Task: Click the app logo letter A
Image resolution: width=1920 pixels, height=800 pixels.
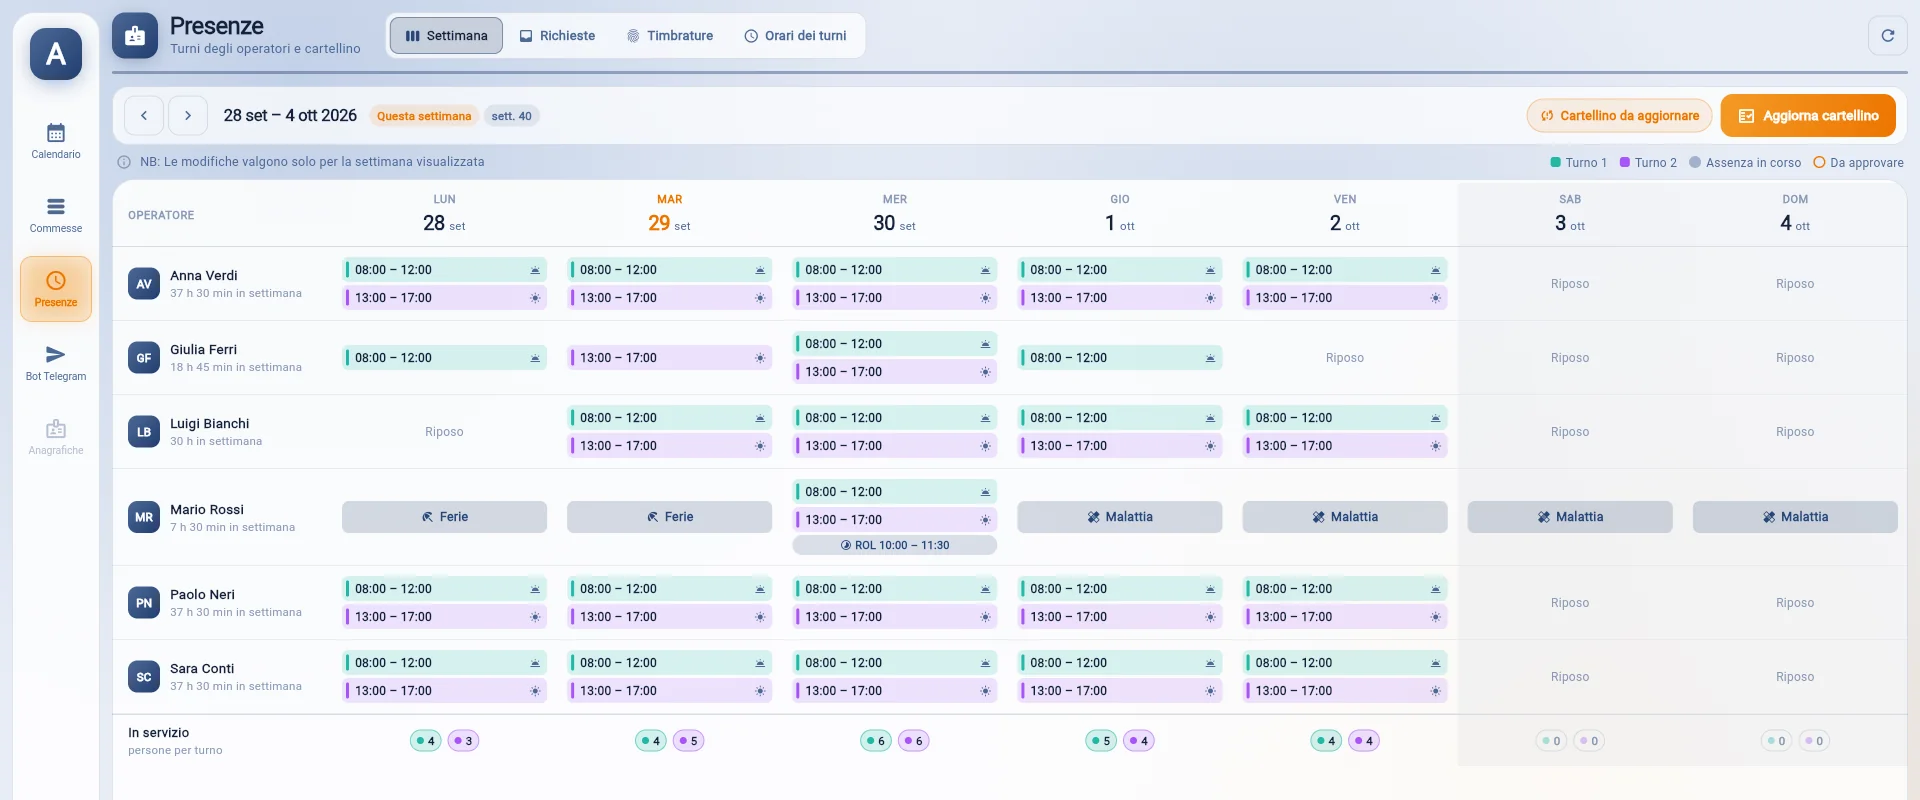Action: coord(56,54)
